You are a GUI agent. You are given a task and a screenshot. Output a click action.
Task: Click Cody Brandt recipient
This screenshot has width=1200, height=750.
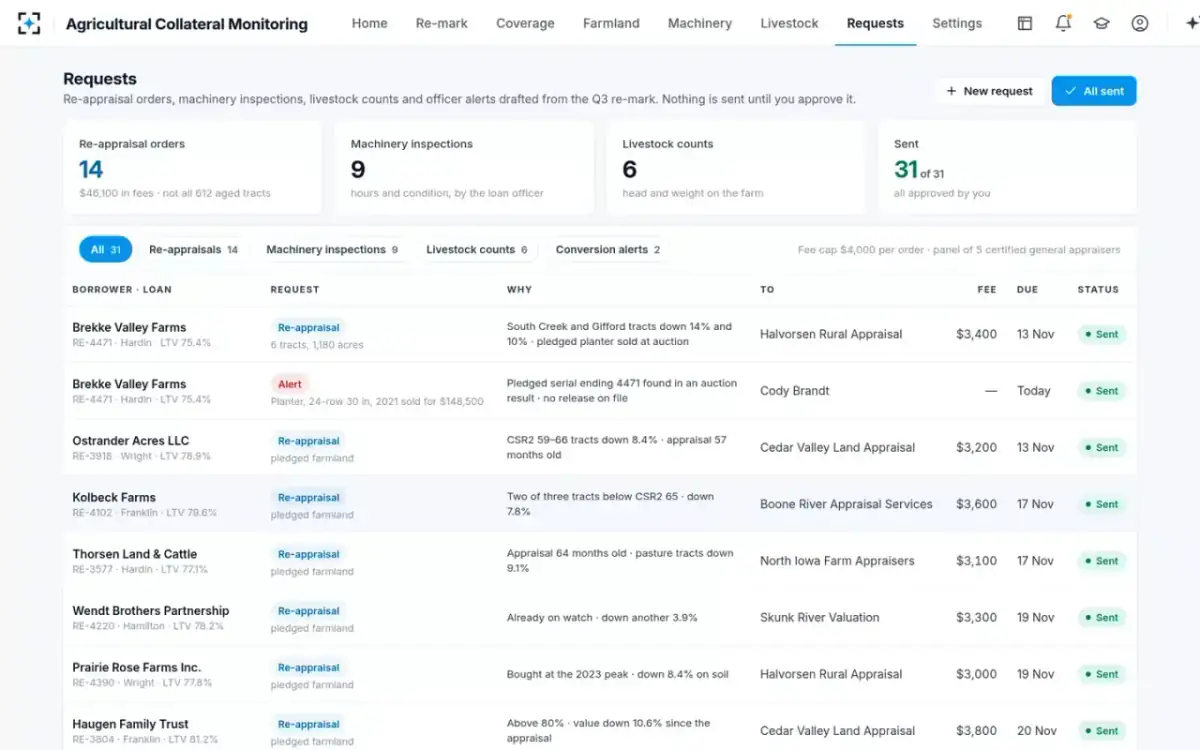tap(794, 391)
